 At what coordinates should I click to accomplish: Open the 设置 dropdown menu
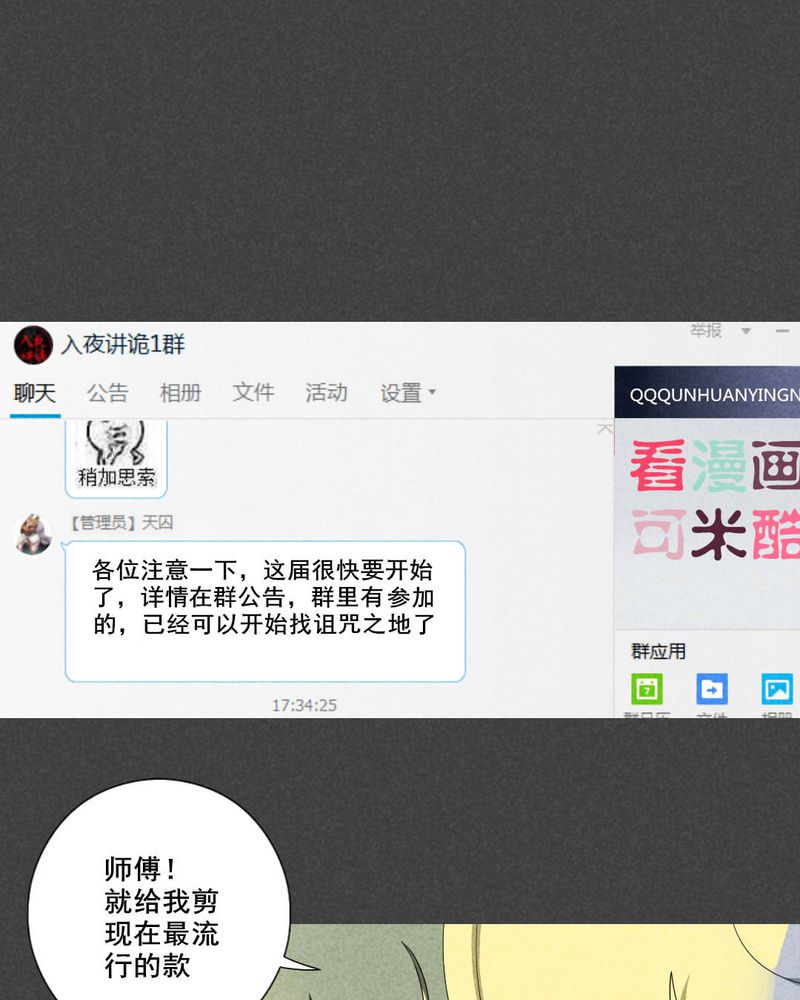pyautogui.click(x=404, y=393)
